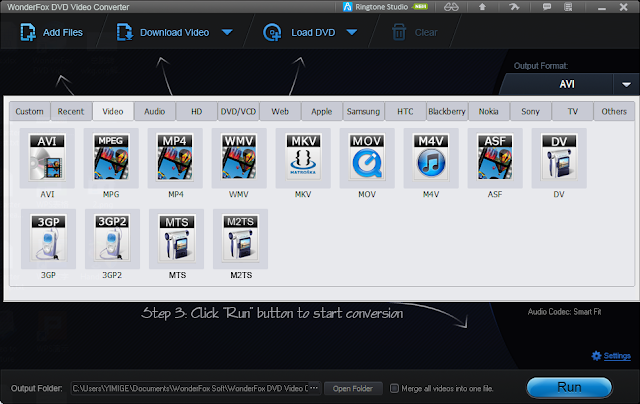Click the Settings link
This screenshot has width=640, height=404.
(617, 356)
